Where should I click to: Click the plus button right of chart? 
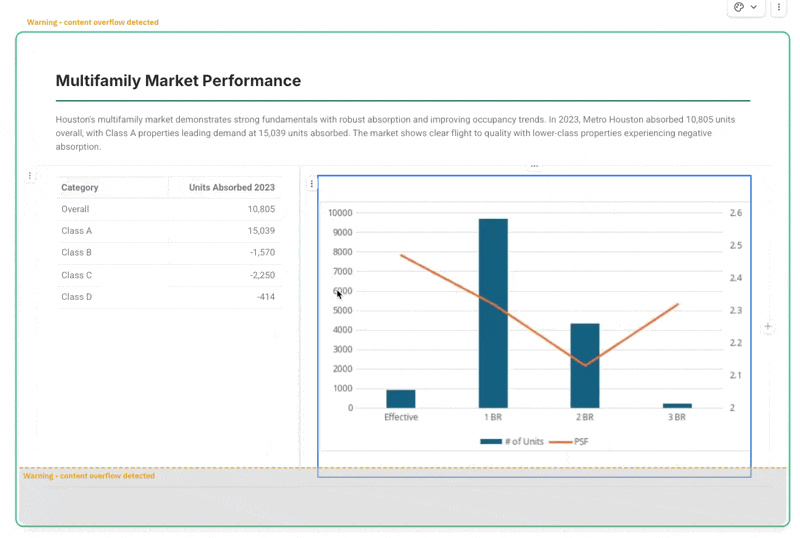tap(768, 326)
